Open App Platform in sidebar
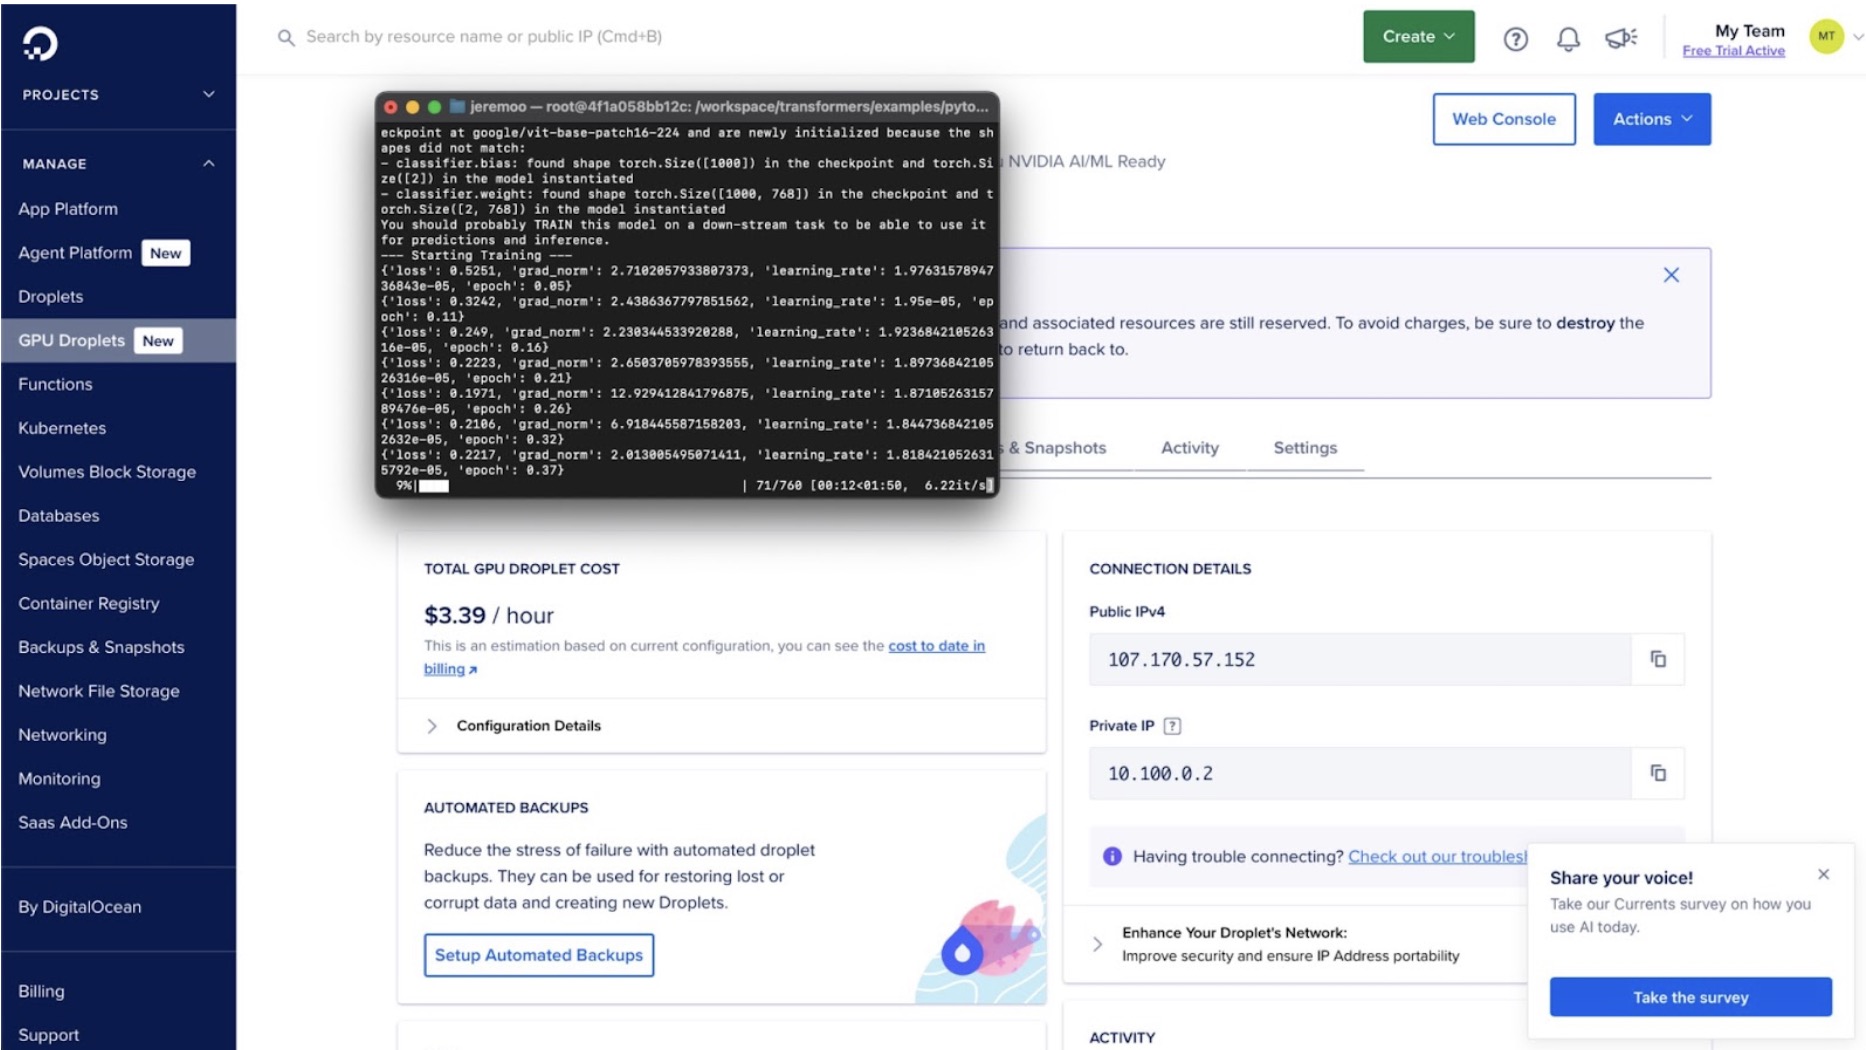 click(68, 209)
